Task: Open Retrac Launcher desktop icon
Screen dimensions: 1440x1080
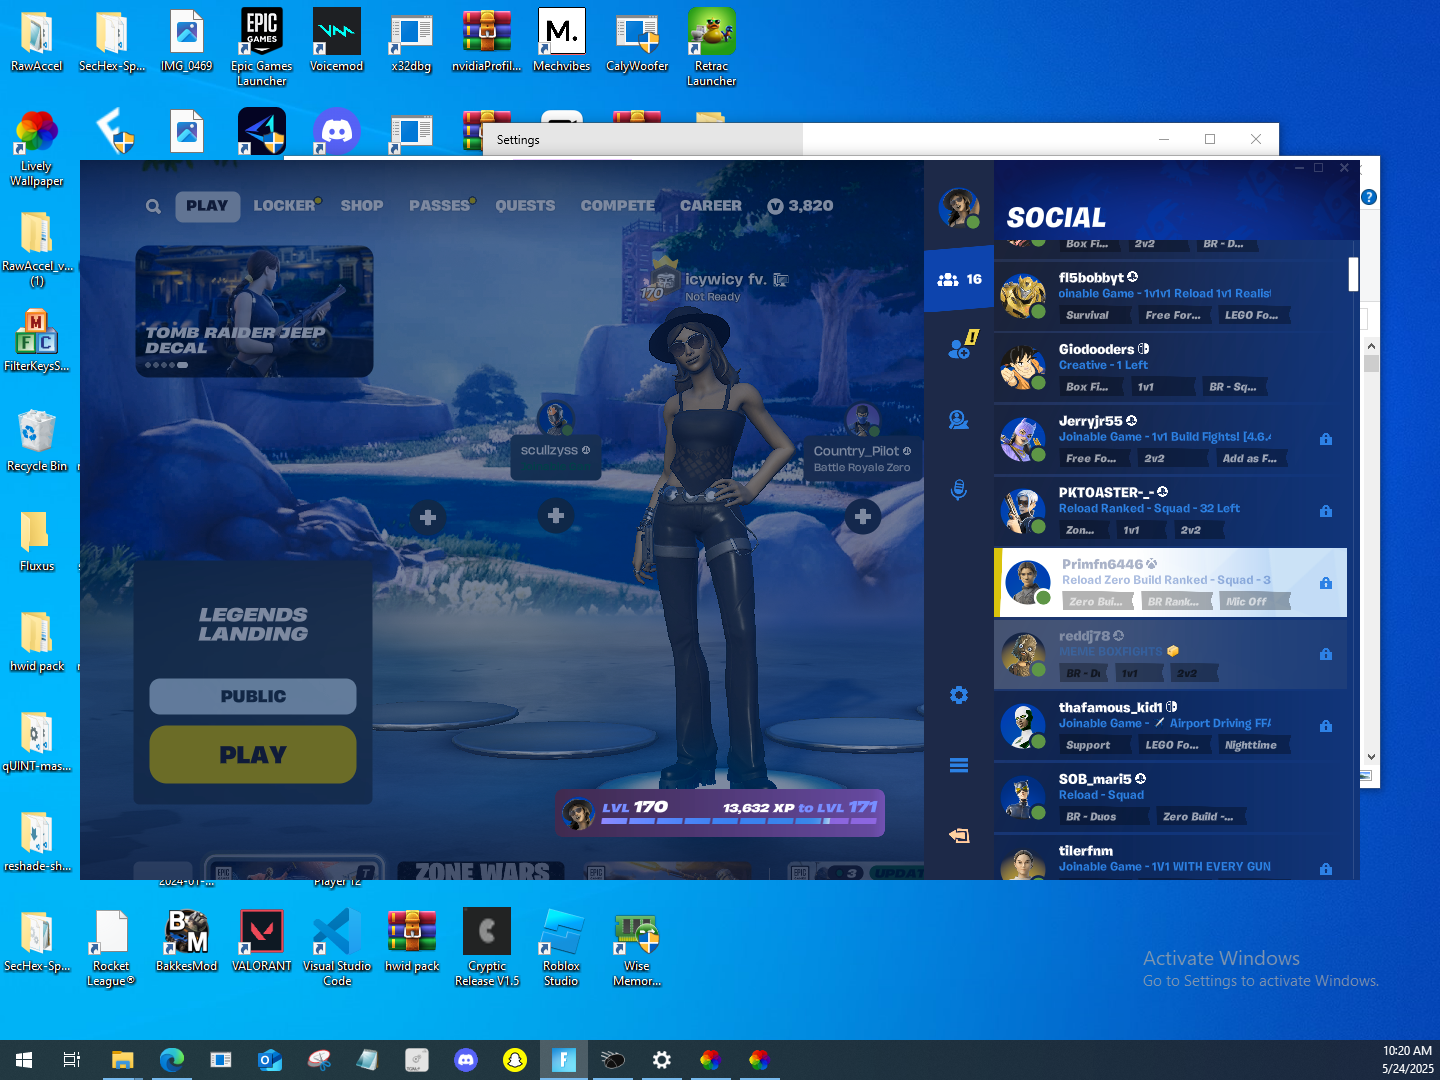Action: pyautogui.click(x=711, y=47)
